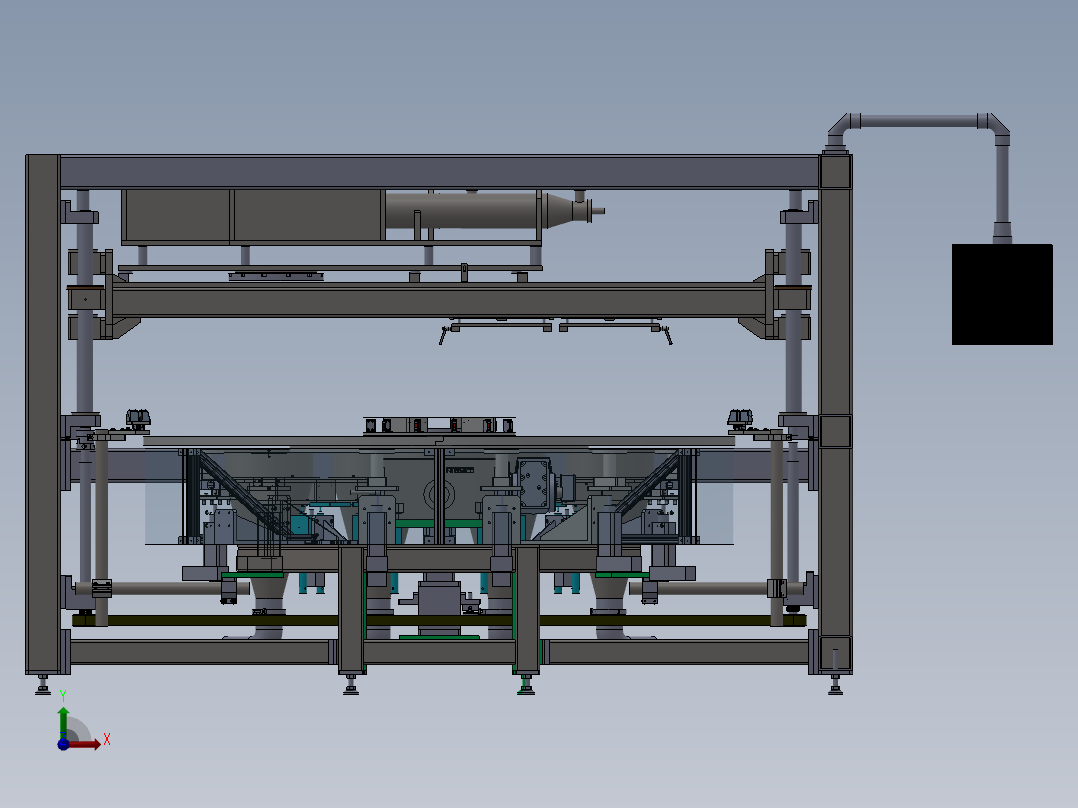Select the left vertical frame column
Screen dimensions: 1078x808
point(43,414)
